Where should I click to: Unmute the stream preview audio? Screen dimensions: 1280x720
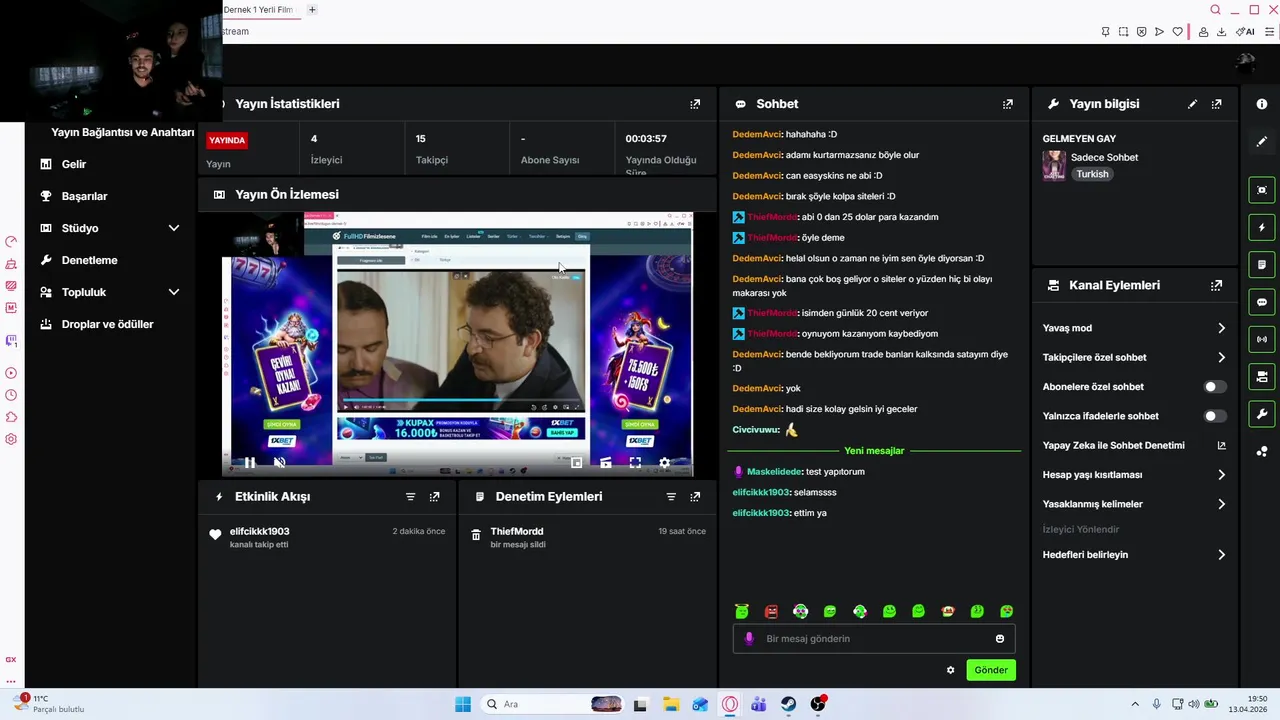point(279,463)
